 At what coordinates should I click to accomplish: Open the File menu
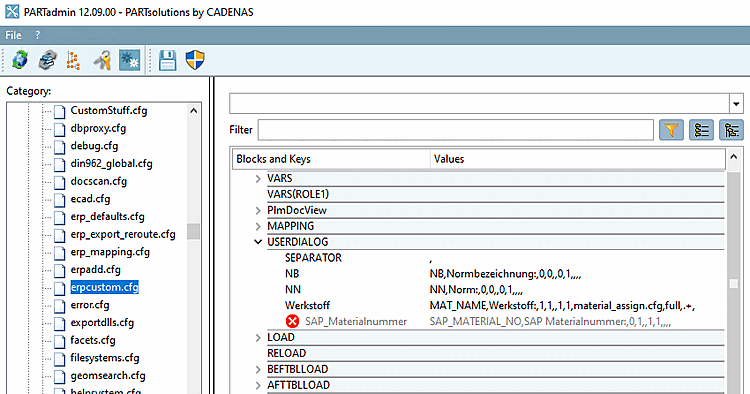coord(13,35)
